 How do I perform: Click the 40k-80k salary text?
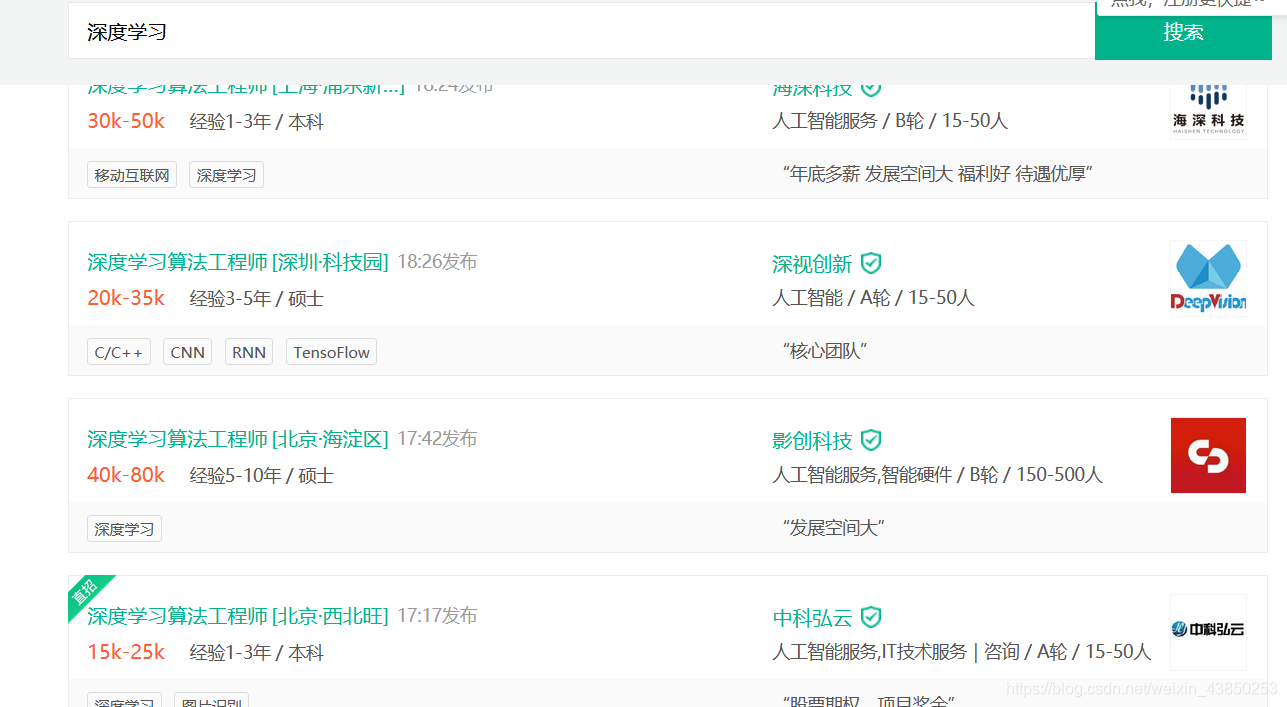click(126, 475)
